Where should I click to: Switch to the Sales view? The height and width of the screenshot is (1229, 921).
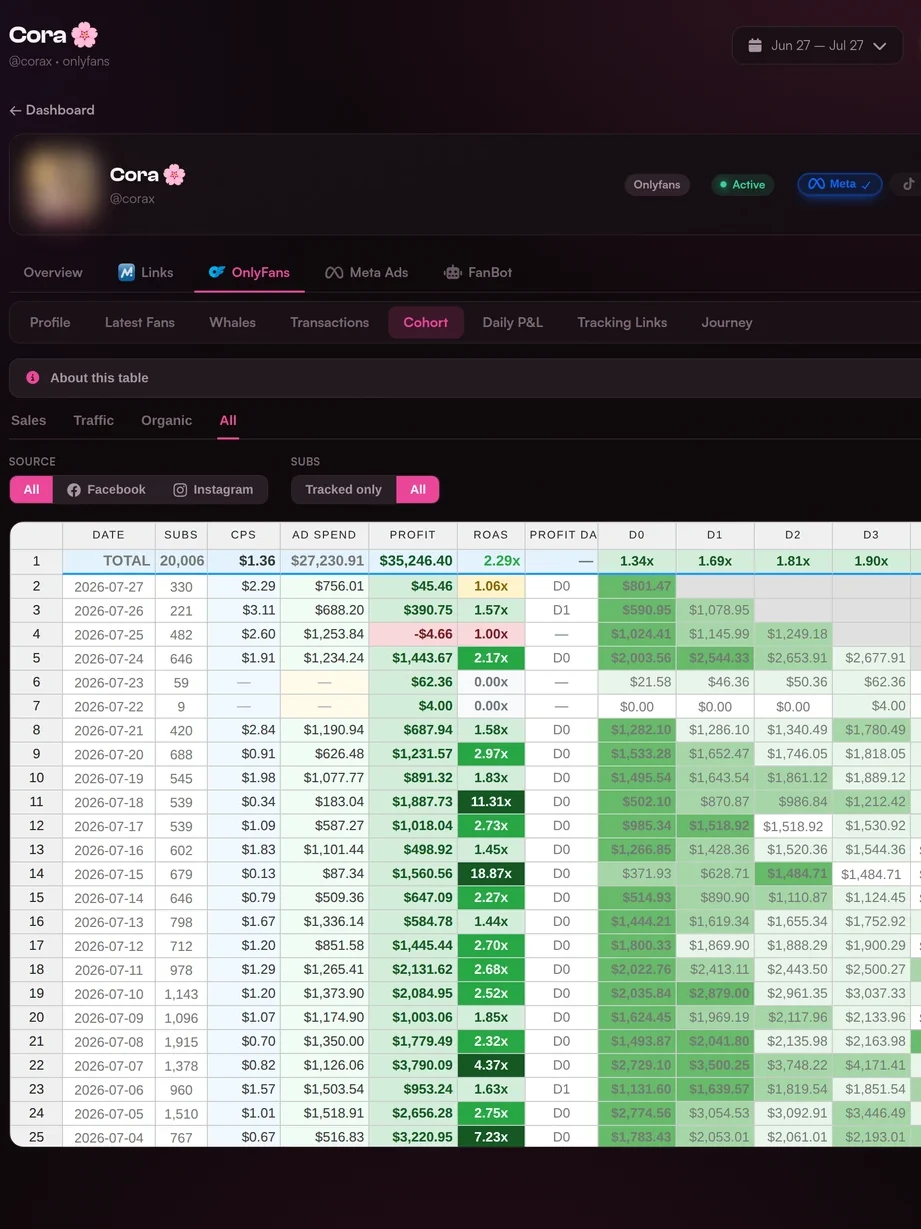(x=28, y=420)
